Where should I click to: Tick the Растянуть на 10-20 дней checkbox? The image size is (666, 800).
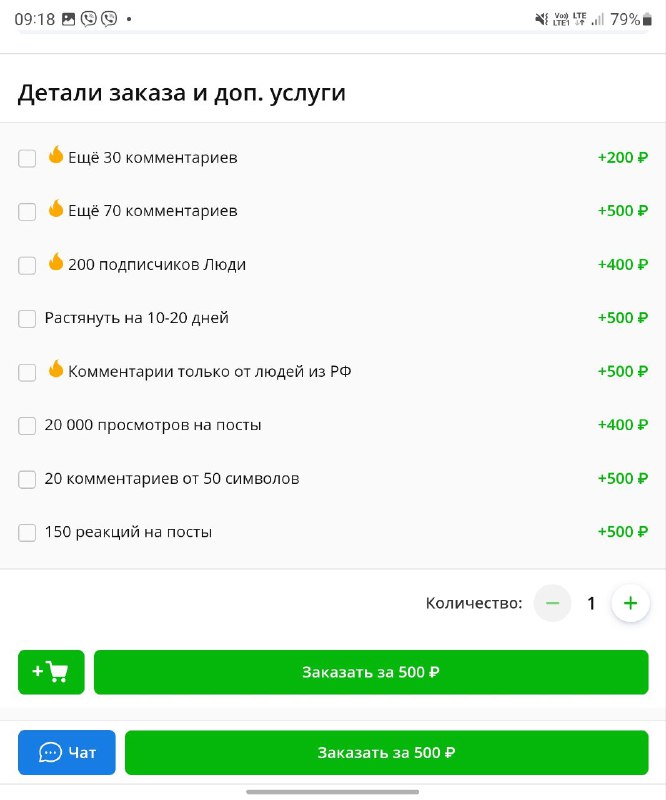click(x=27, y=319)
